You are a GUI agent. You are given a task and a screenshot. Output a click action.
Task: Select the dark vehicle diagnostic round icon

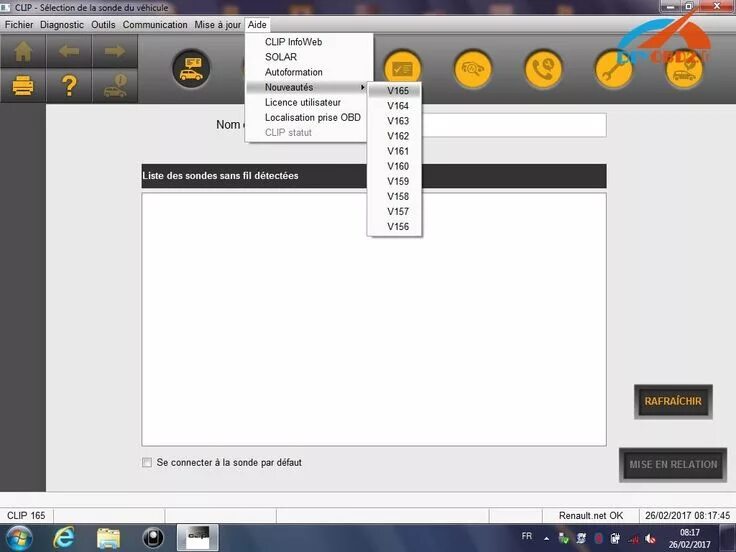(x=191, y=69)
